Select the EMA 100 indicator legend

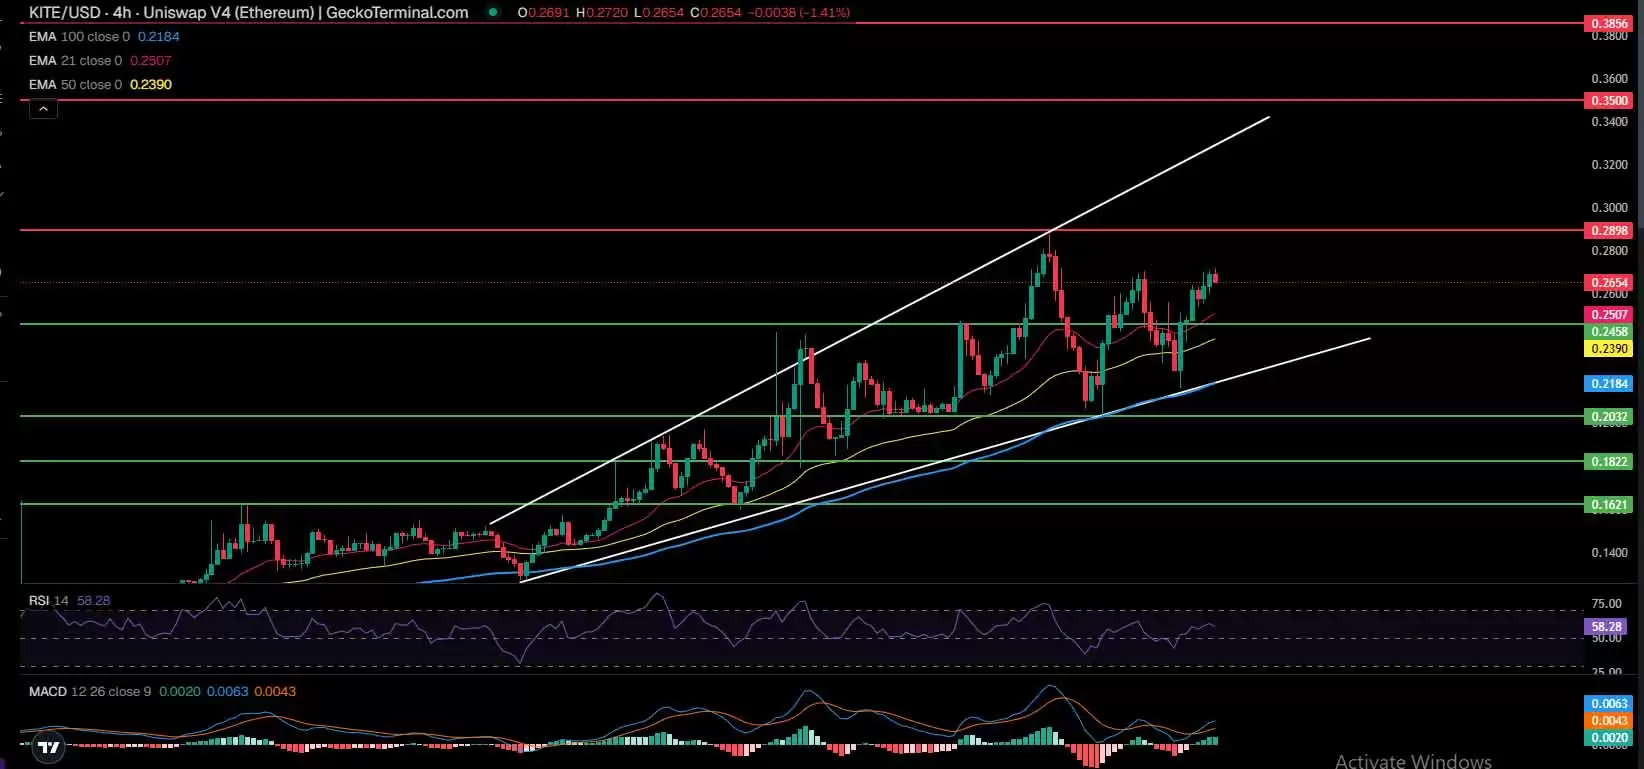pyautogui.click(x=79, y=36)
